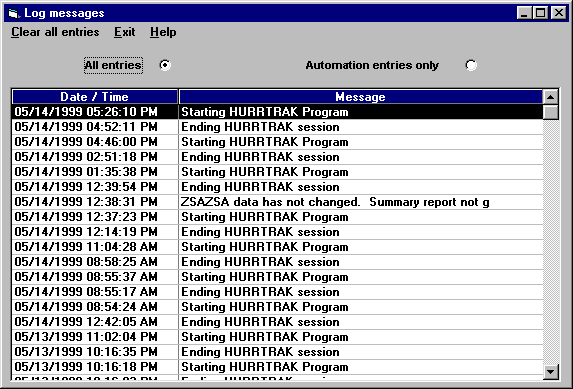The height and width of the screenshot is (389, 573).
Task: Close the Log messages window
Action: point(559,13)
